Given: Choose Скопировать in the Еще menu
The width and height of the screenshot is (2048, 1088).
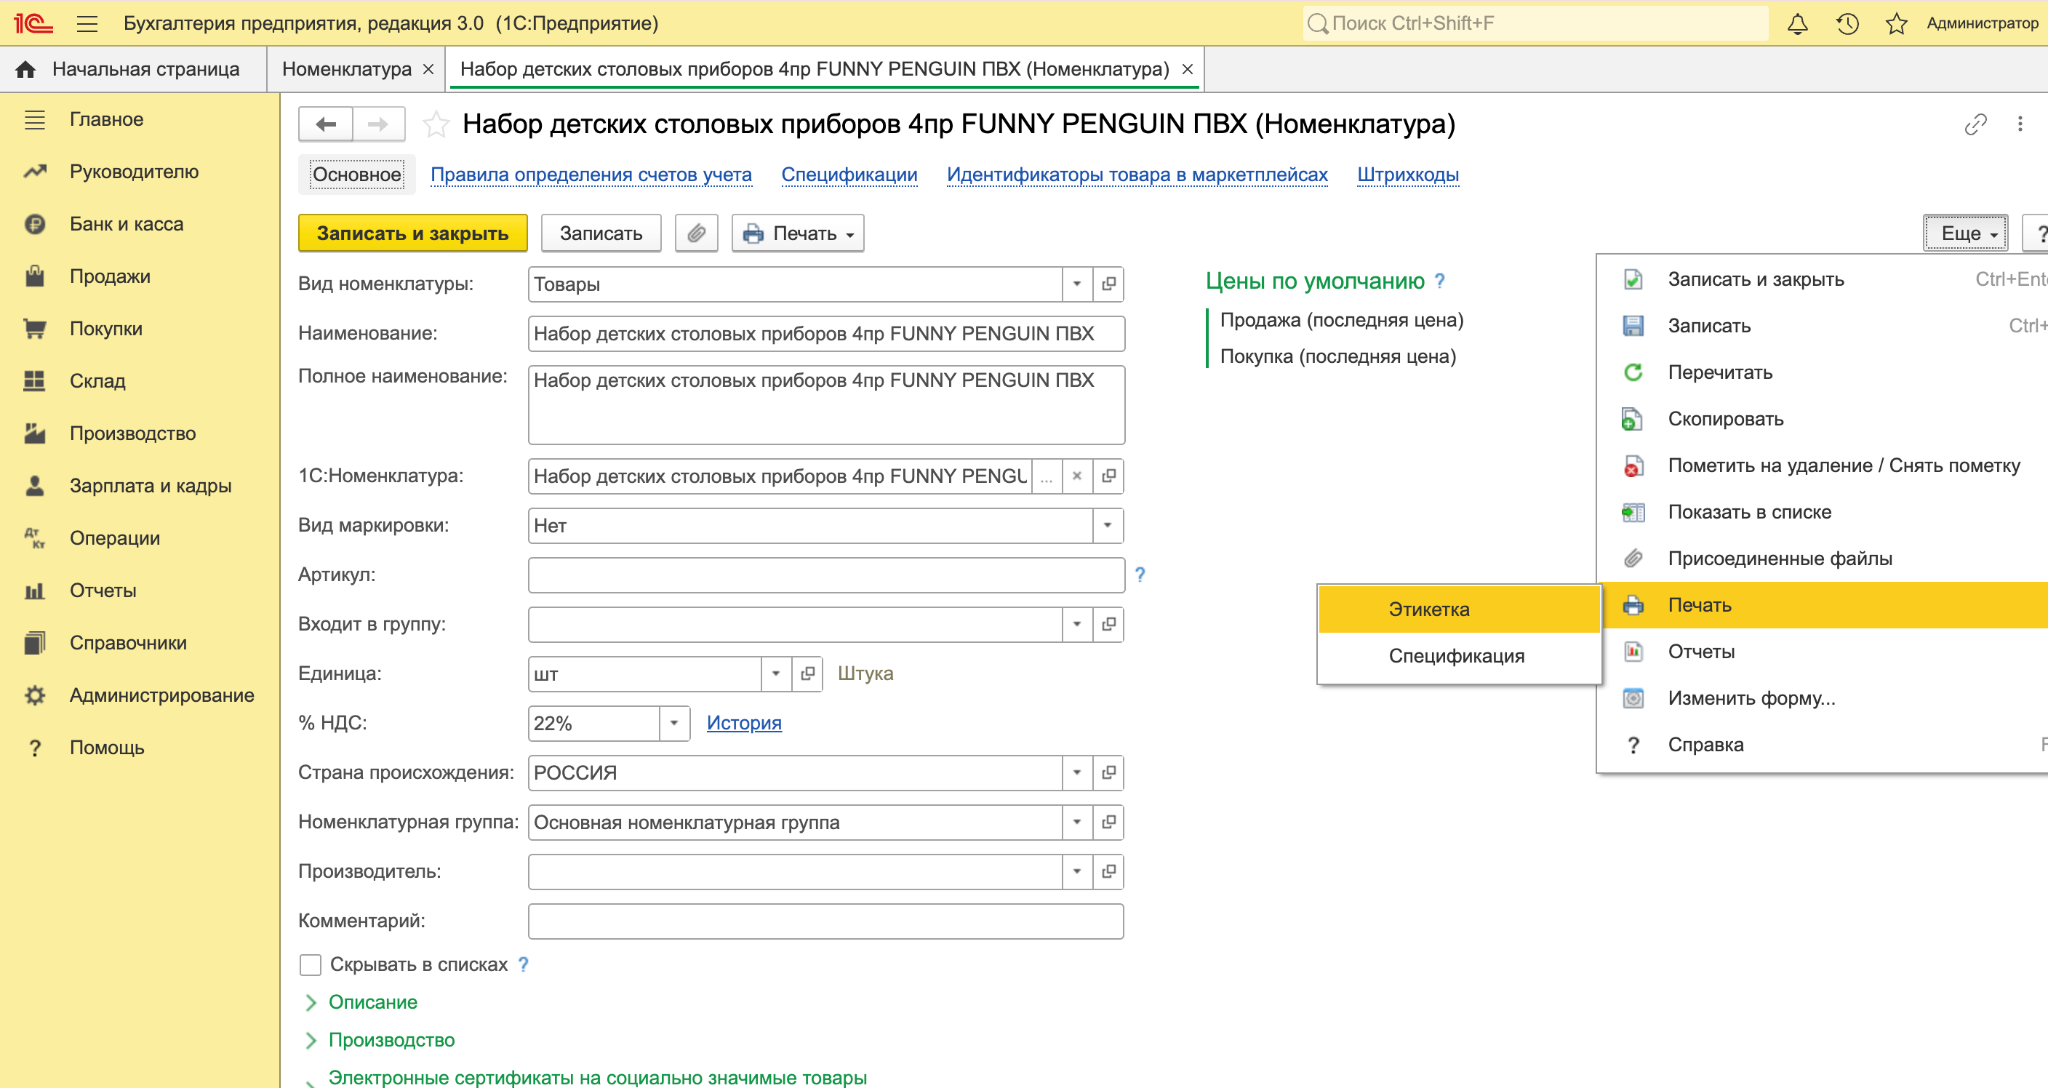Looking at the screenshot, I should tap(1822, 419).
